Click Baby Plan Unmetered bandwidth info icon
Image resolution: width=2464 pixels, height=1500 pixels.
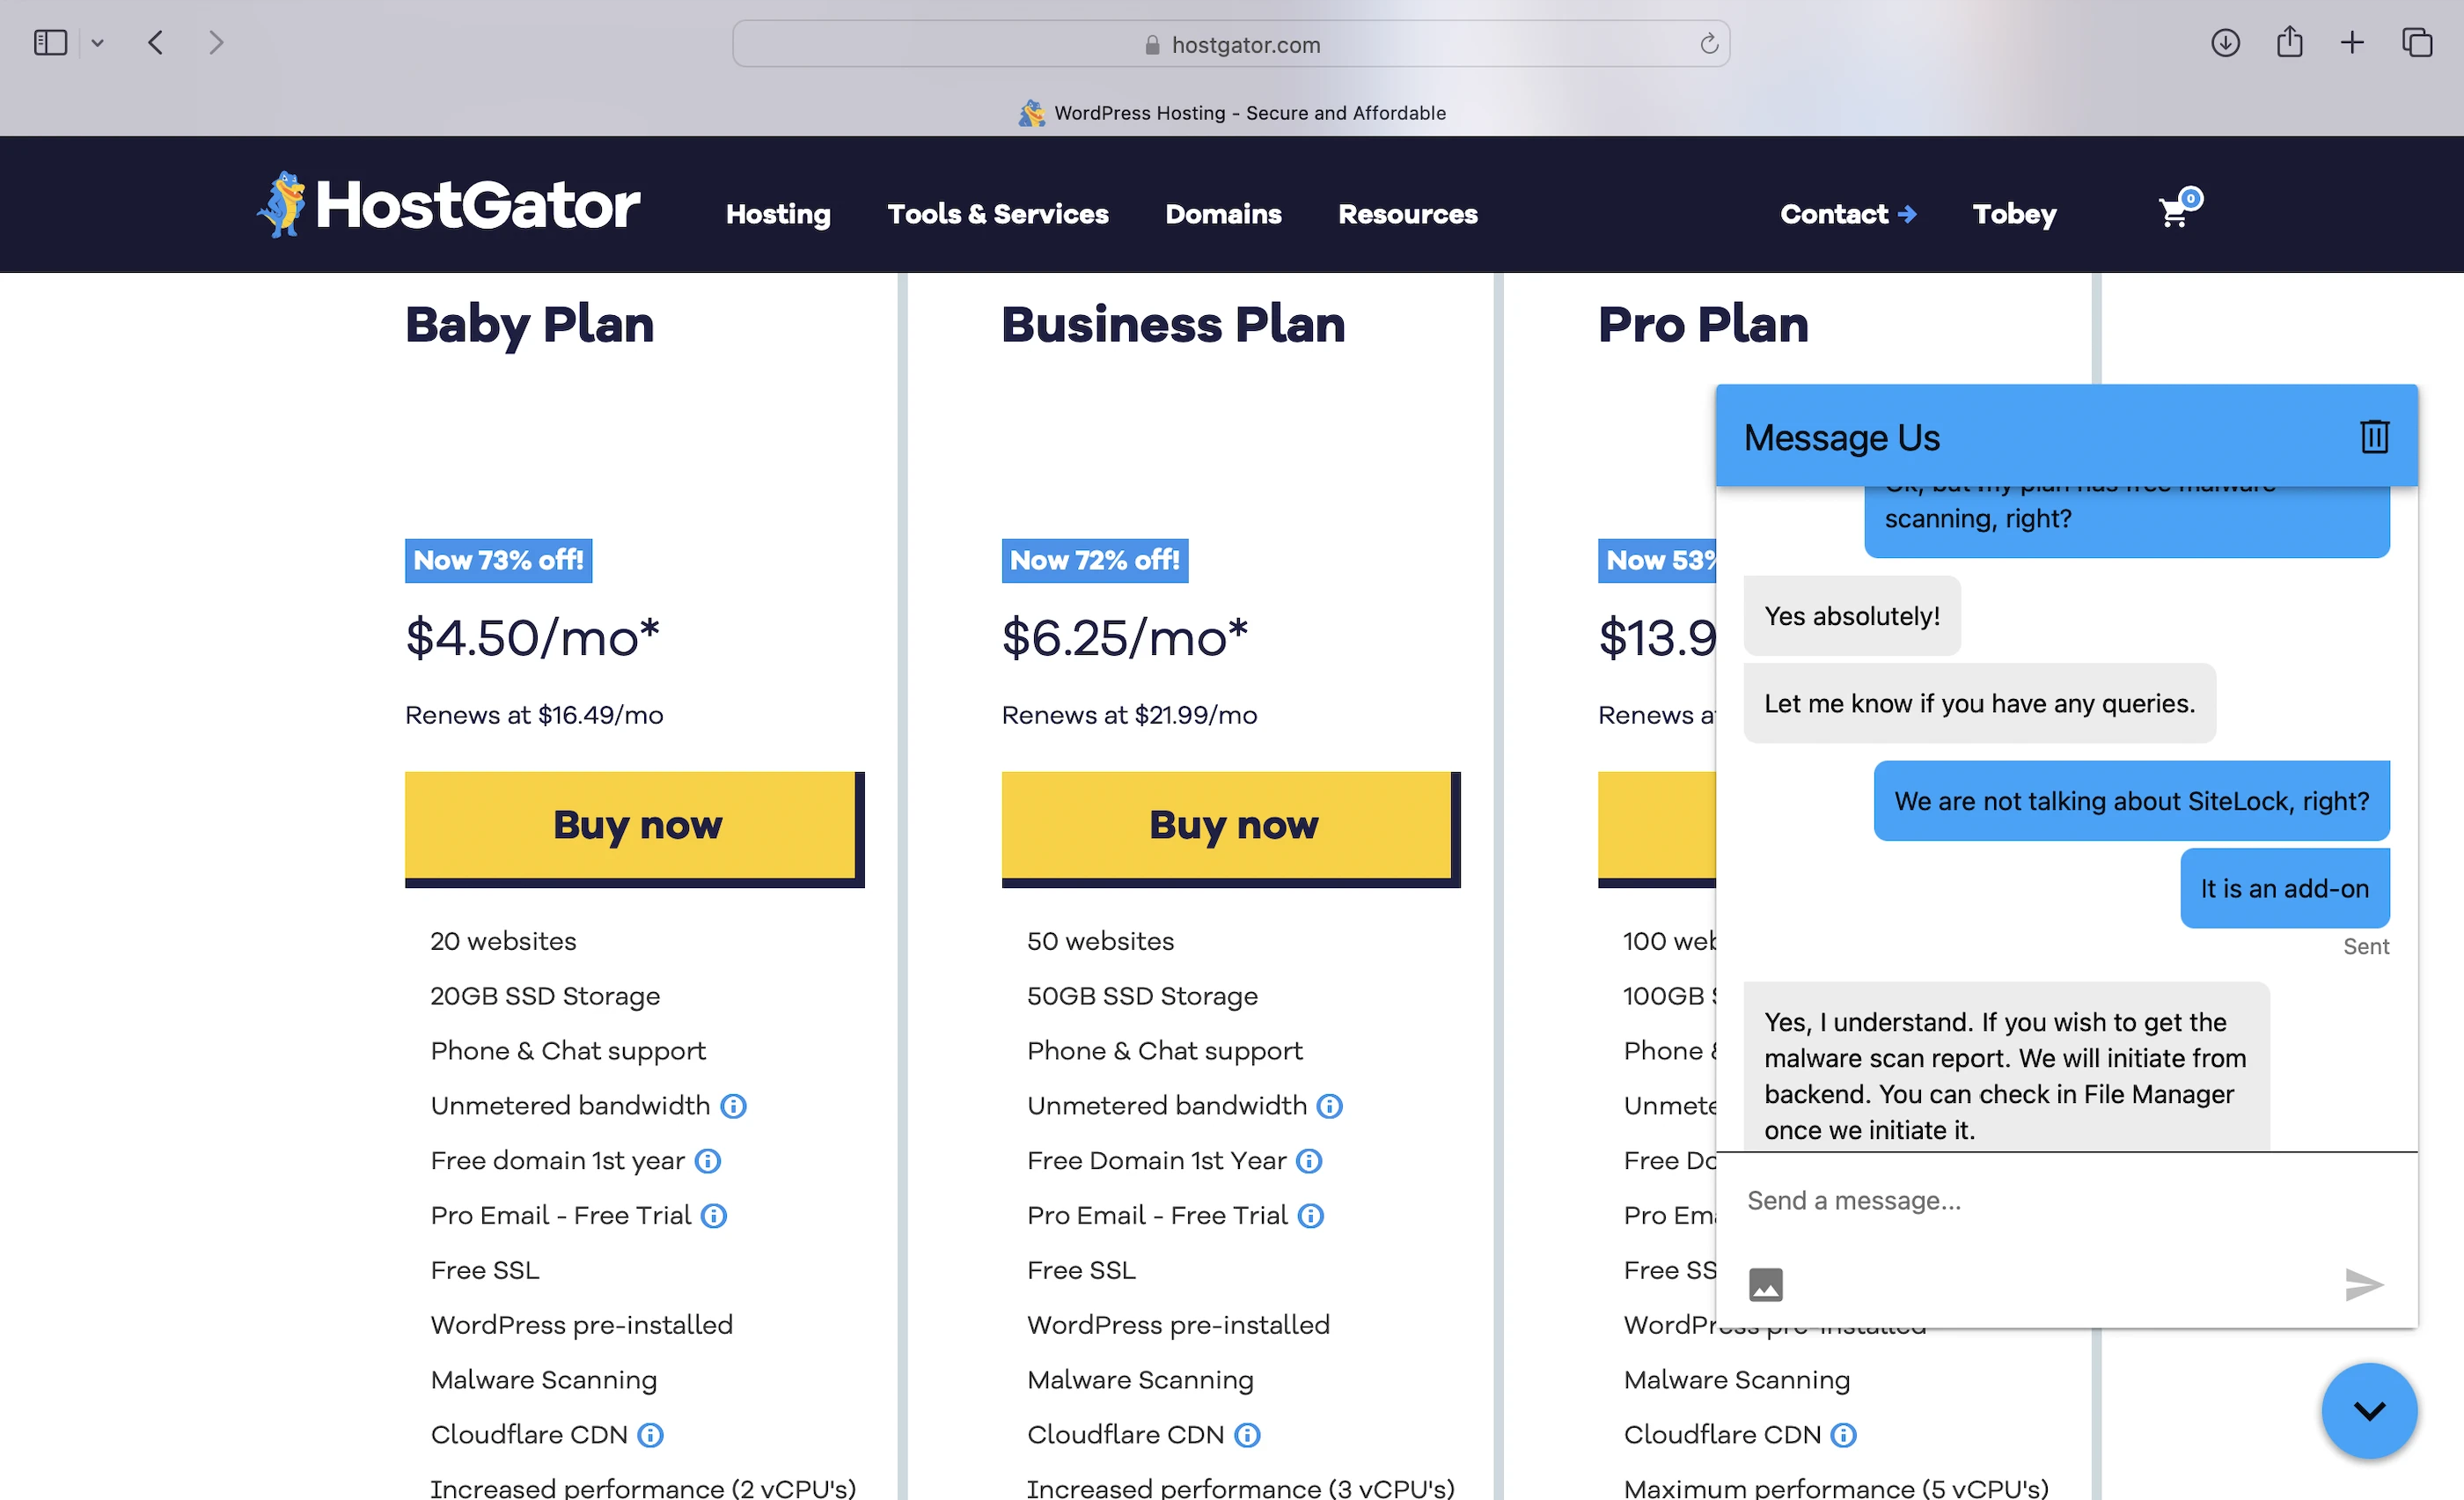tap(733, 1106)
